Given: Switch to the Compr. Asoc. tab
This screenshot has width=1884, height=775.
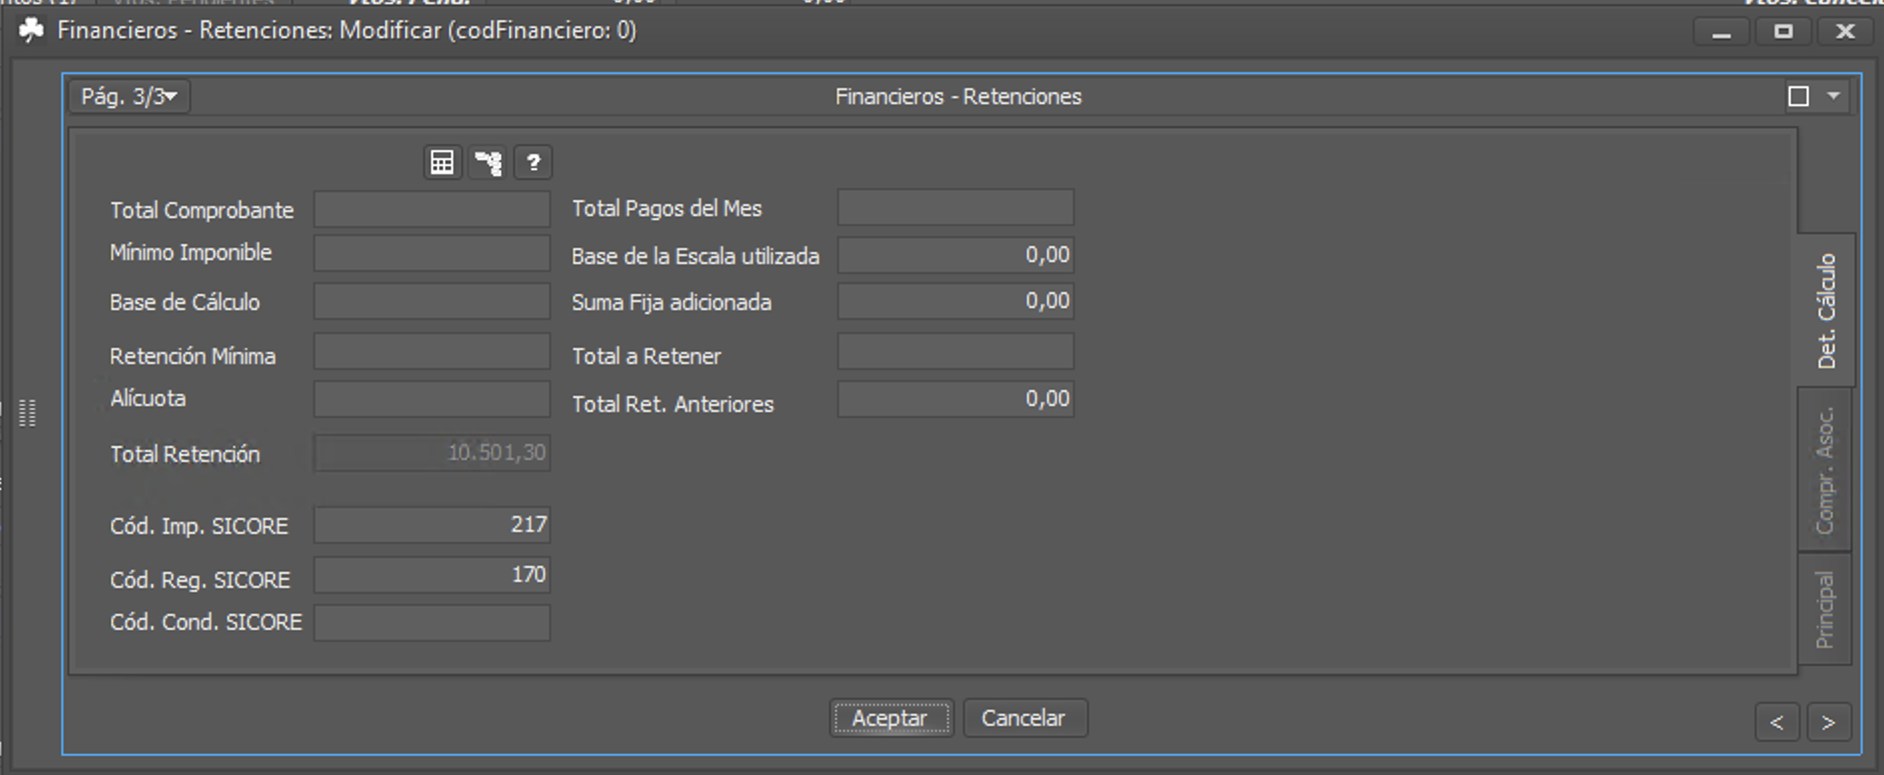Looking at the screenshot, I should [x=1825, y=469].
